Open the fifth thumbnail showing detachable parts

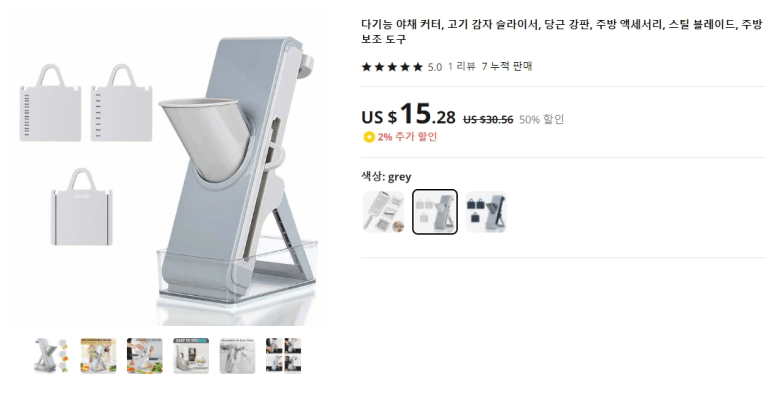pyautogui.click(x=237, y=356)
